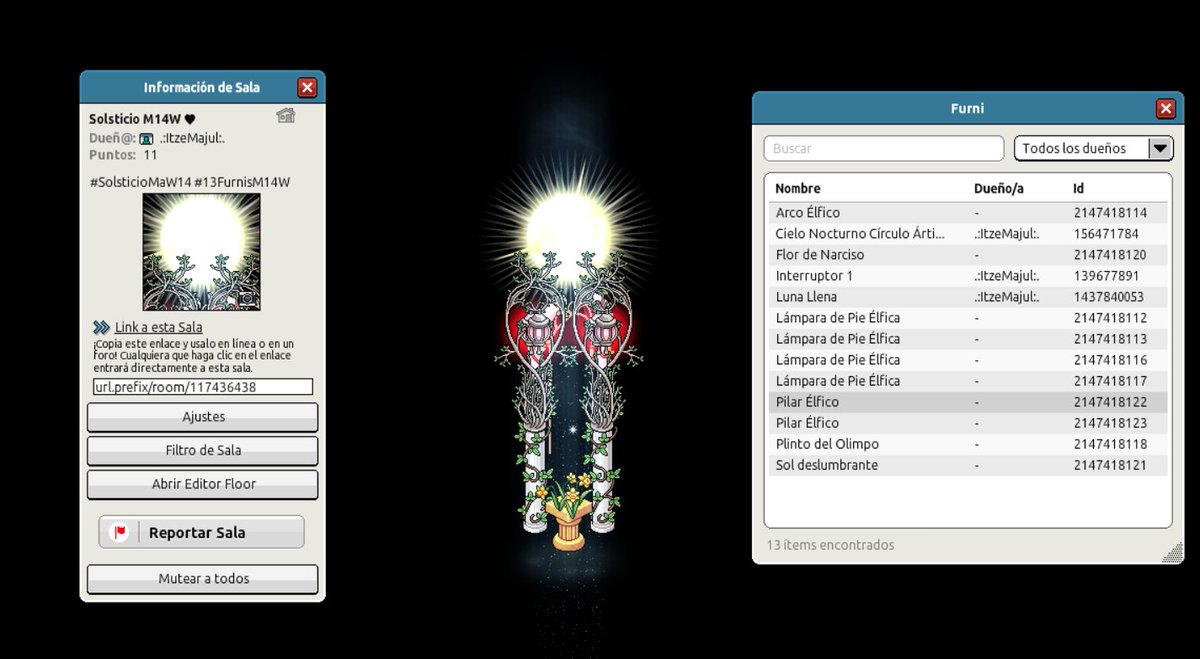Close the Furni window
The height and width of the screenshot is (659, 1200).
[x=1165, y=109]
